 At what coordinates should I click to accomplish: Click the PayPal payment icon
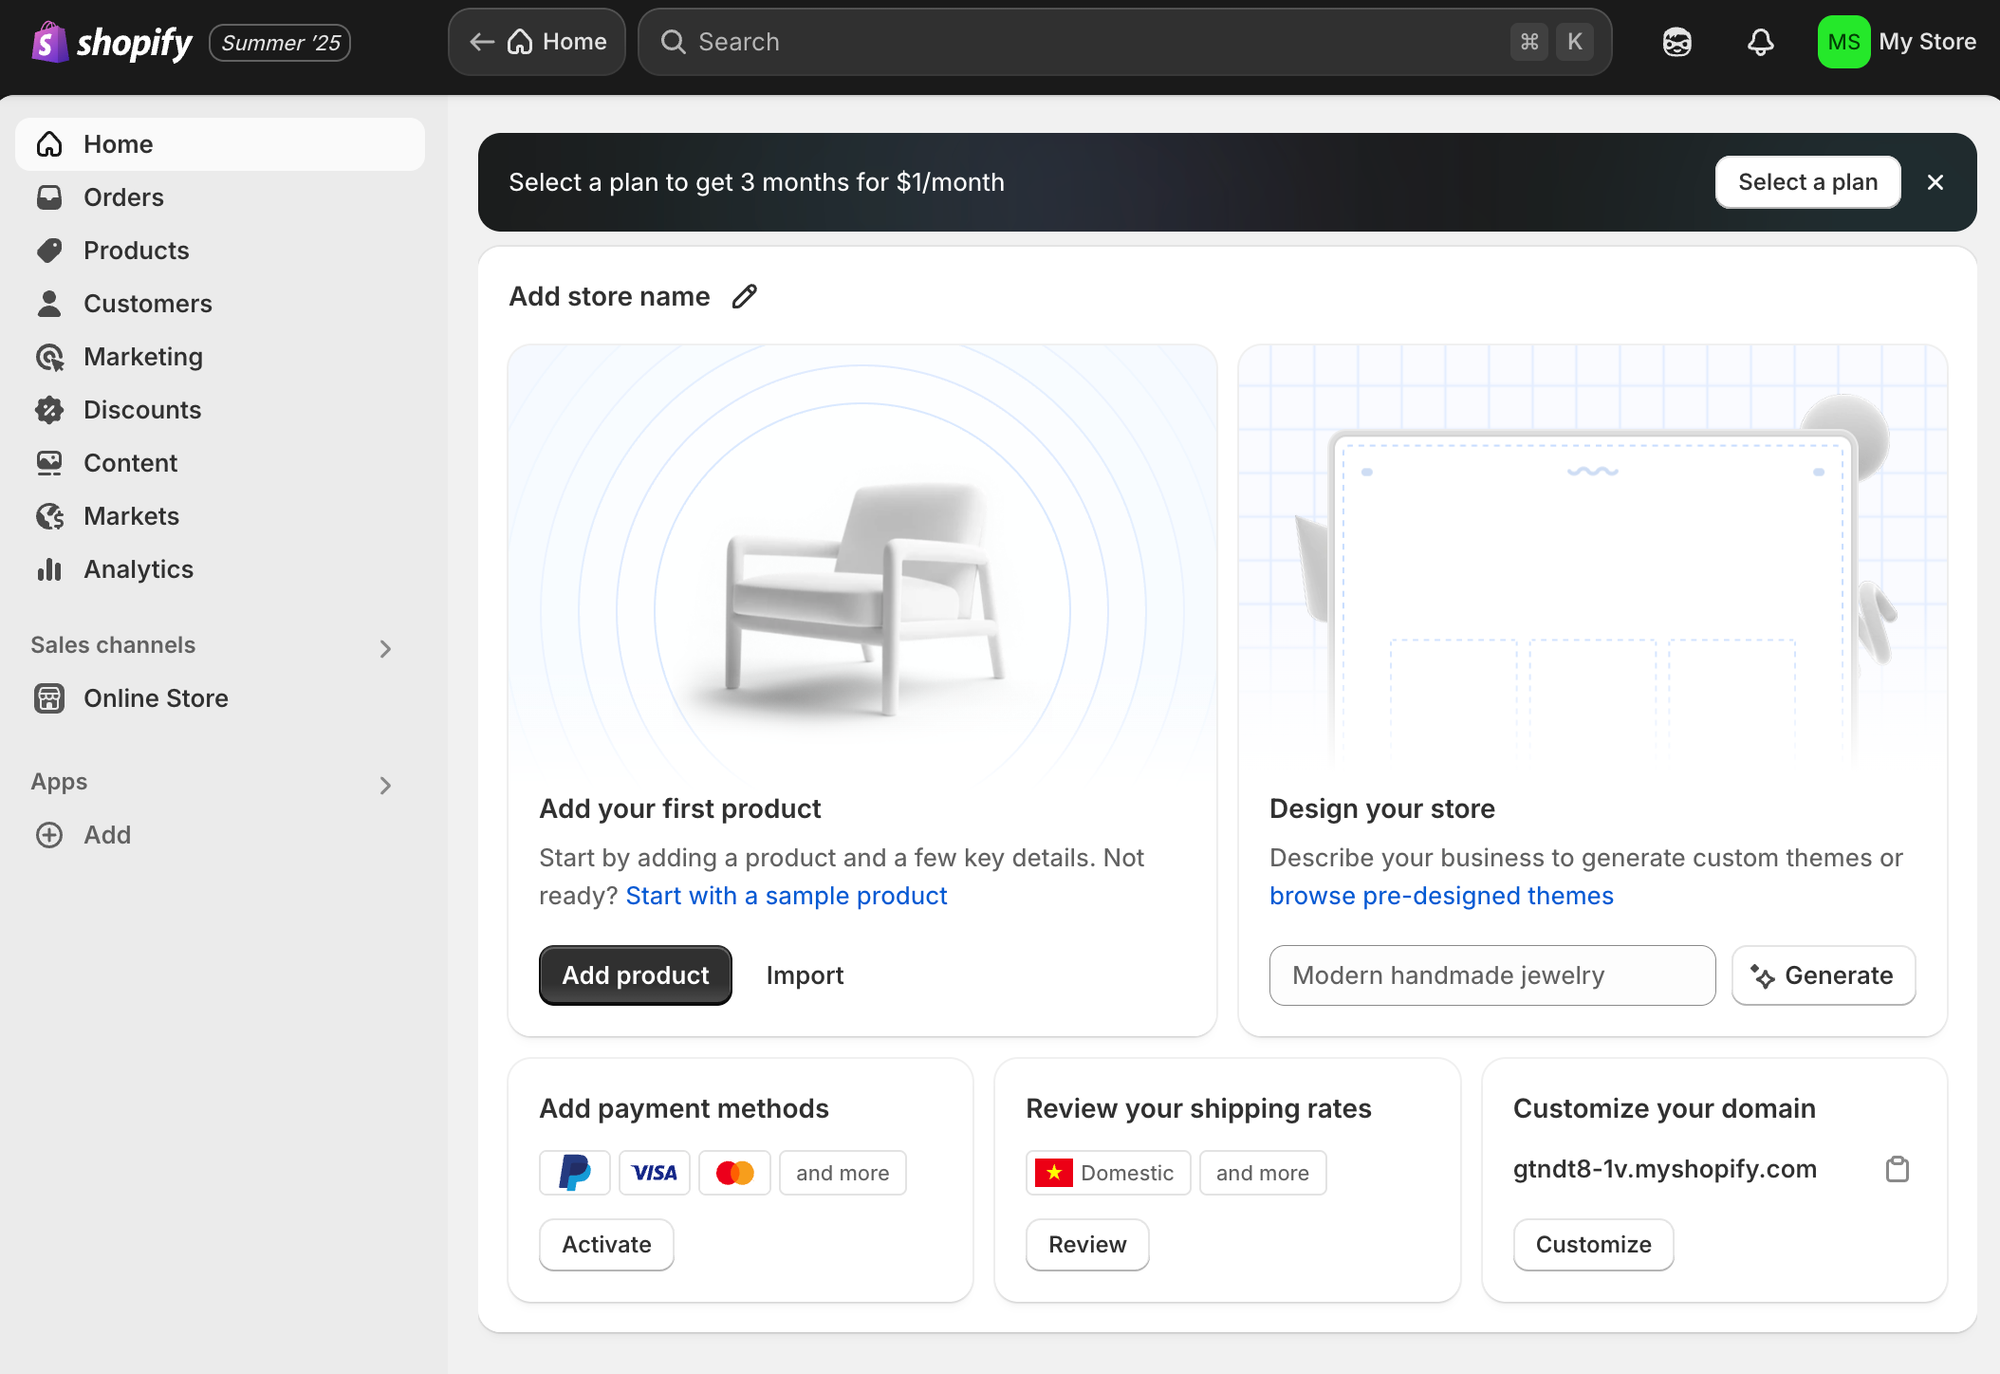pos(575,1172)
